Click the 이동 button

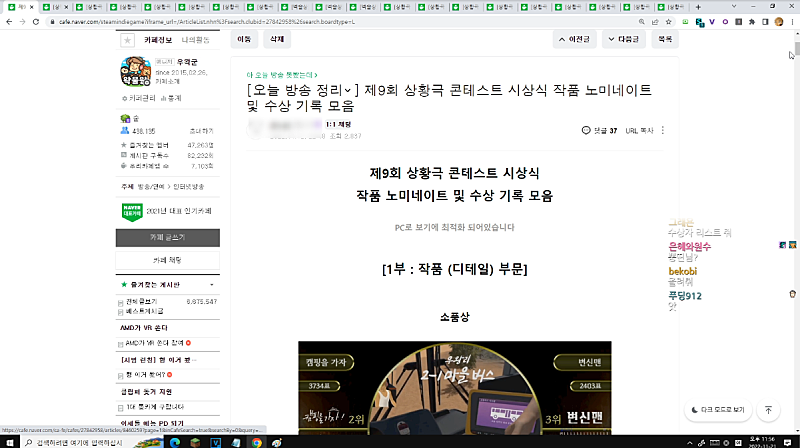coord(244,40)
